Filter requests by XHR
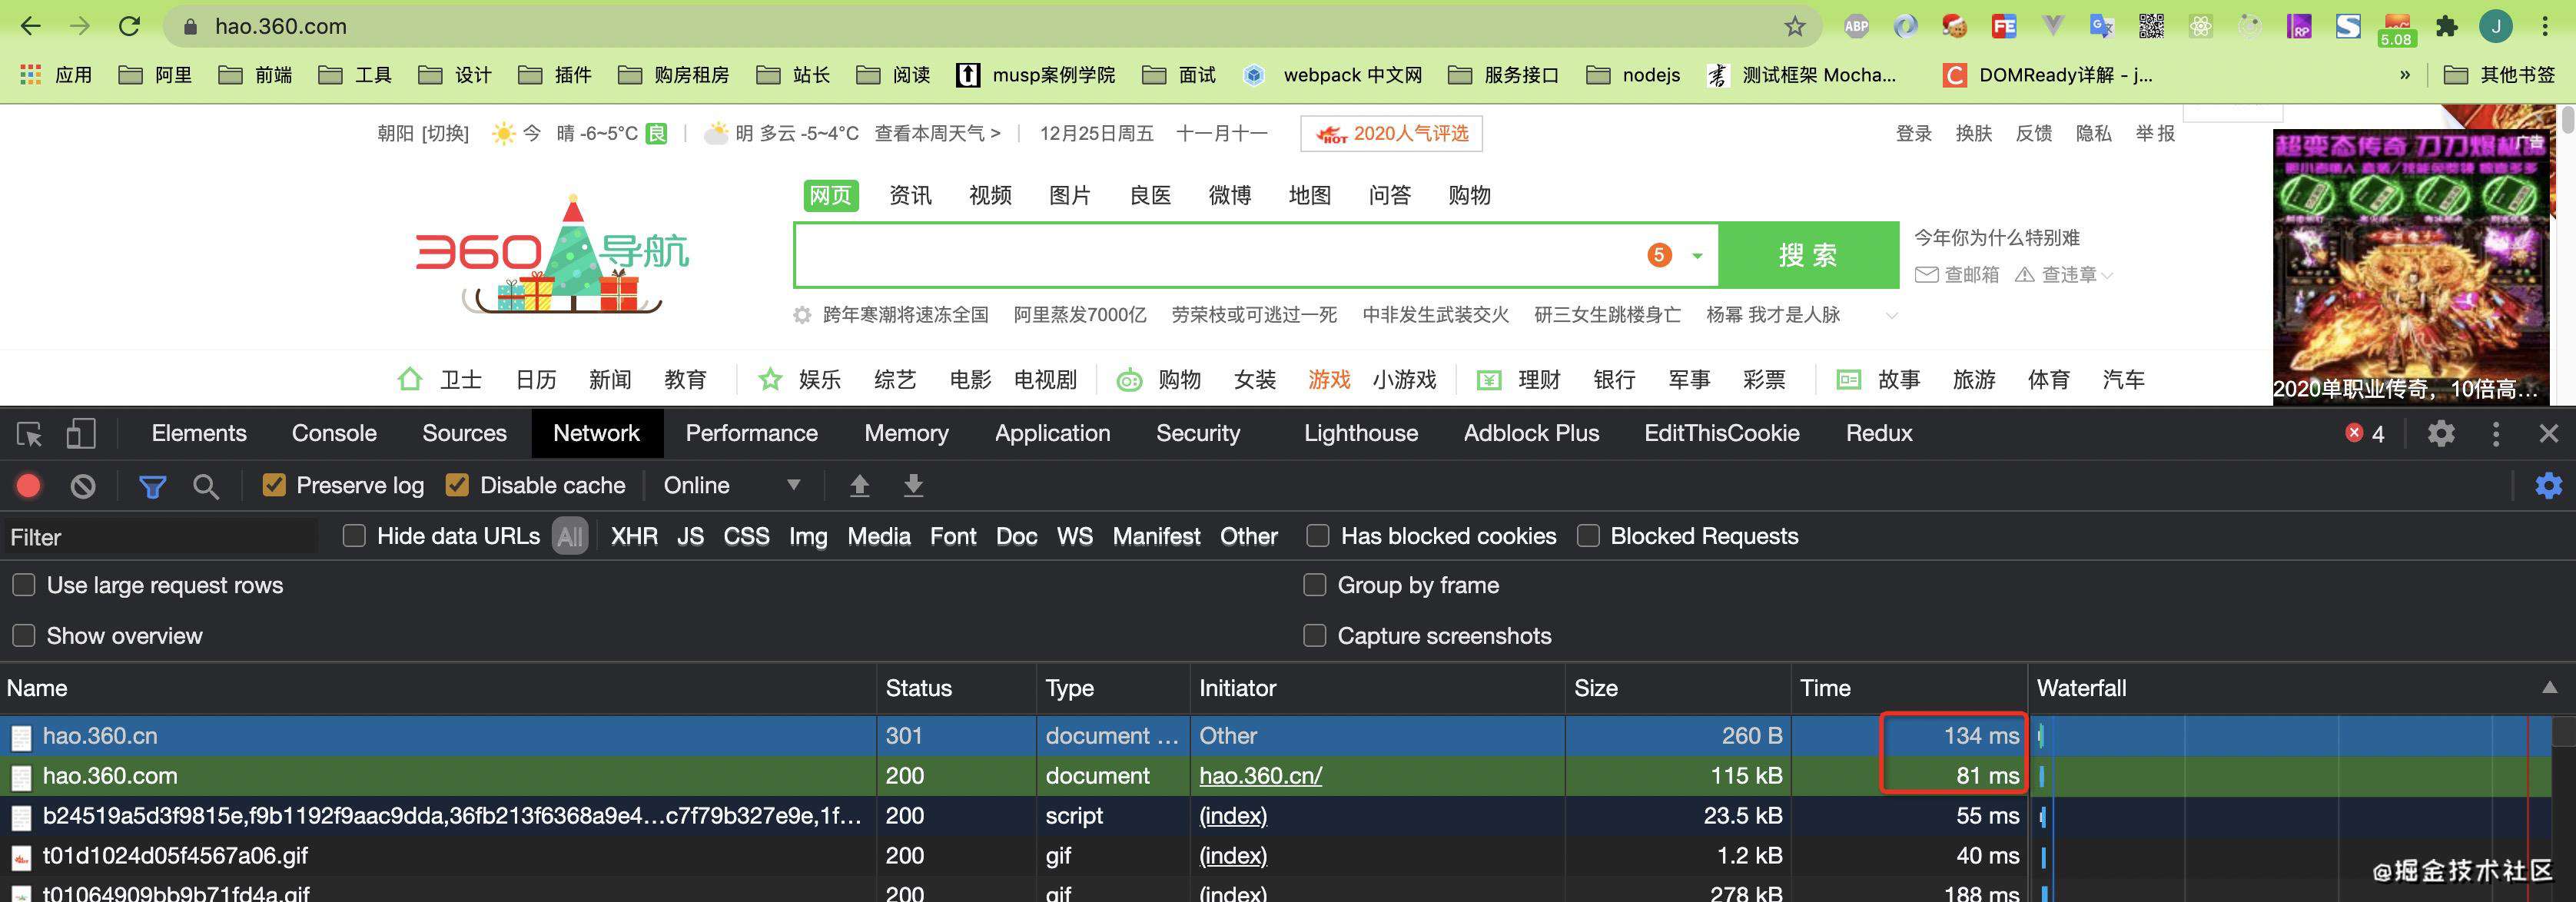The image size is (2576, 902). coord(634,536)
